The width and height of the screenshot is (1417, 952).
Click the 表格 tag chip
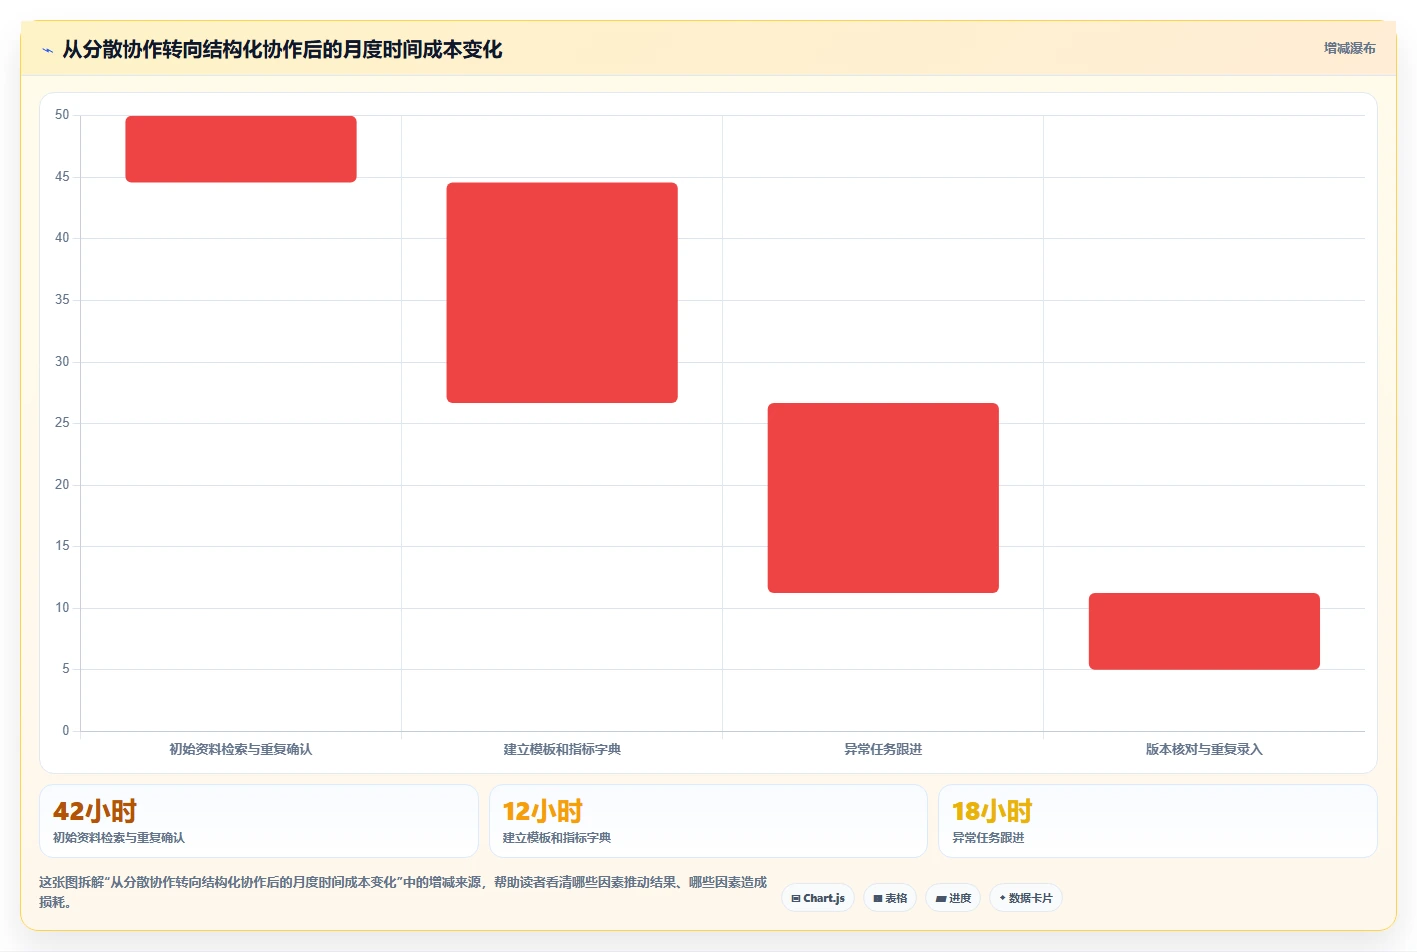(890, 898)
